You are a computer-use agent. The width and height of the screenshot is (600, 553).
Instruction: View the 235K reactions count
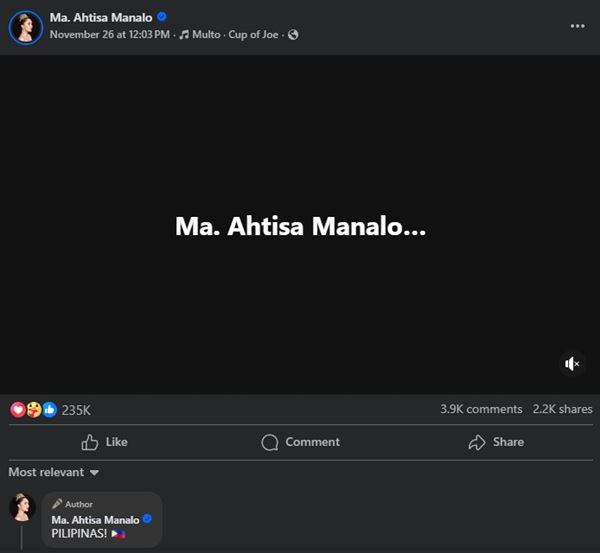click(76, 410)
